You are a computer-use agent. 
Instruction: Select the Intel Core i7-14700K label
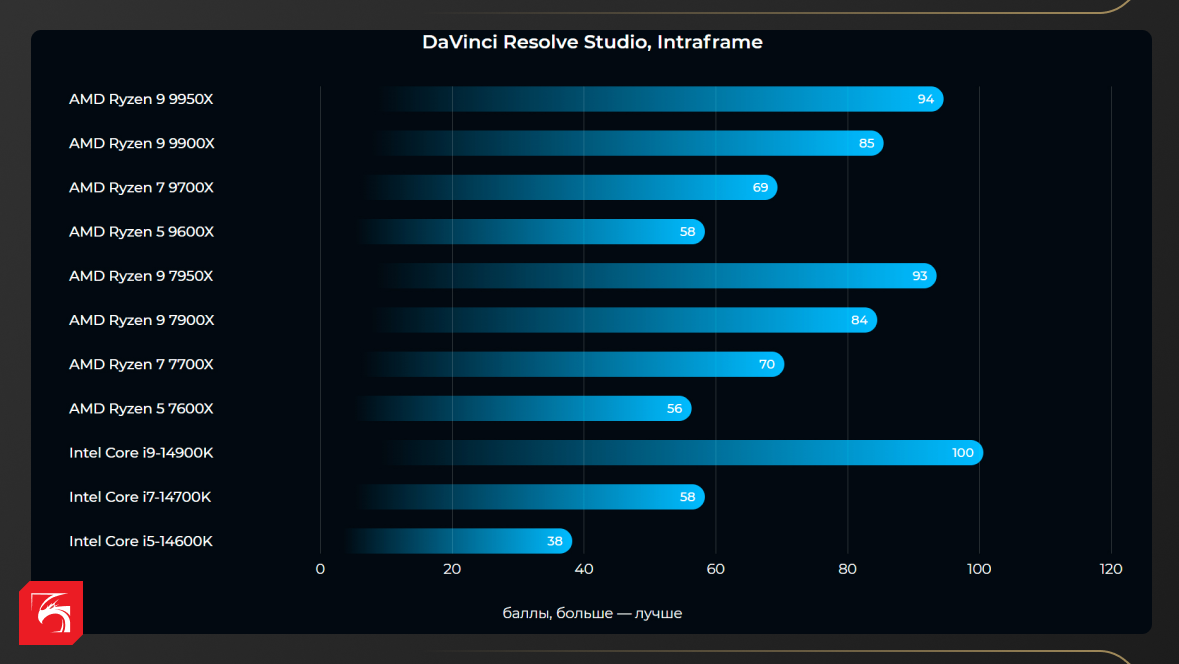[140, 497]
